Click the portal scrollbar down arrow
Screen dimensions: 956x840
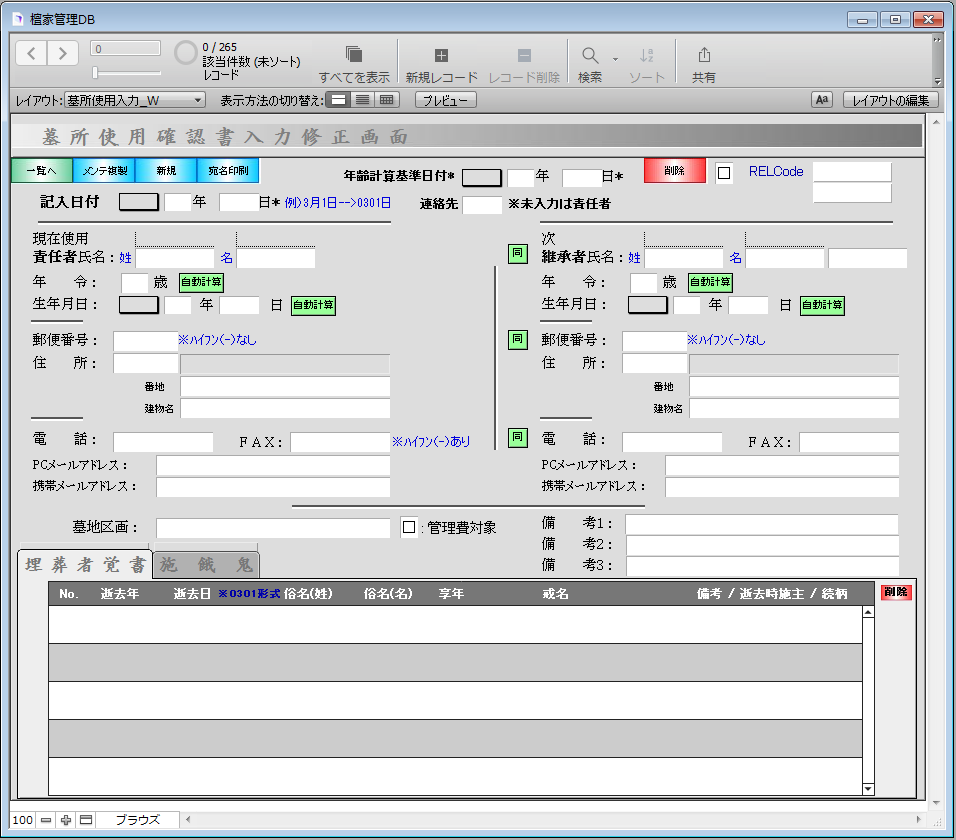point(868,789)
